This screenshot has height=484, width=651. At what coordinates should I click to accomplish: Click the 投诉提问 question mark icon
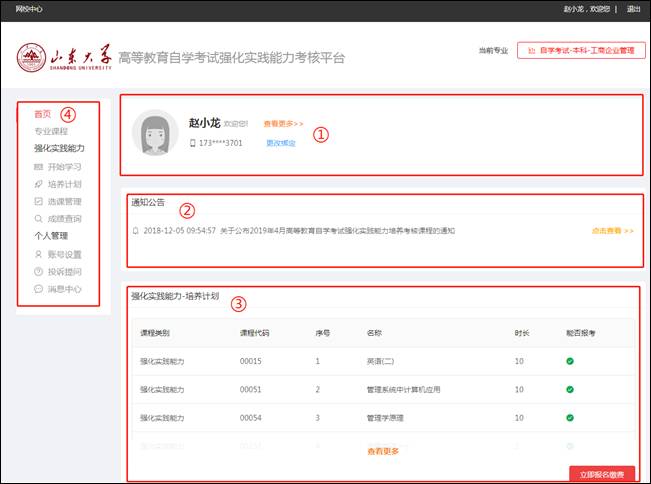38,272
